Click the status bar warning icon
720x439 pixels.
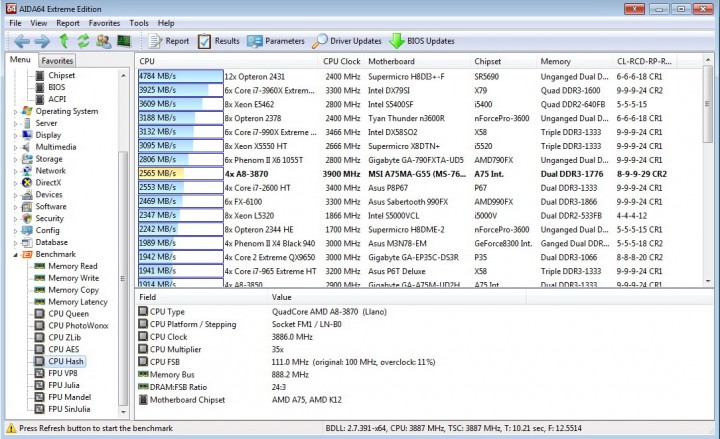tap(11, 428)
